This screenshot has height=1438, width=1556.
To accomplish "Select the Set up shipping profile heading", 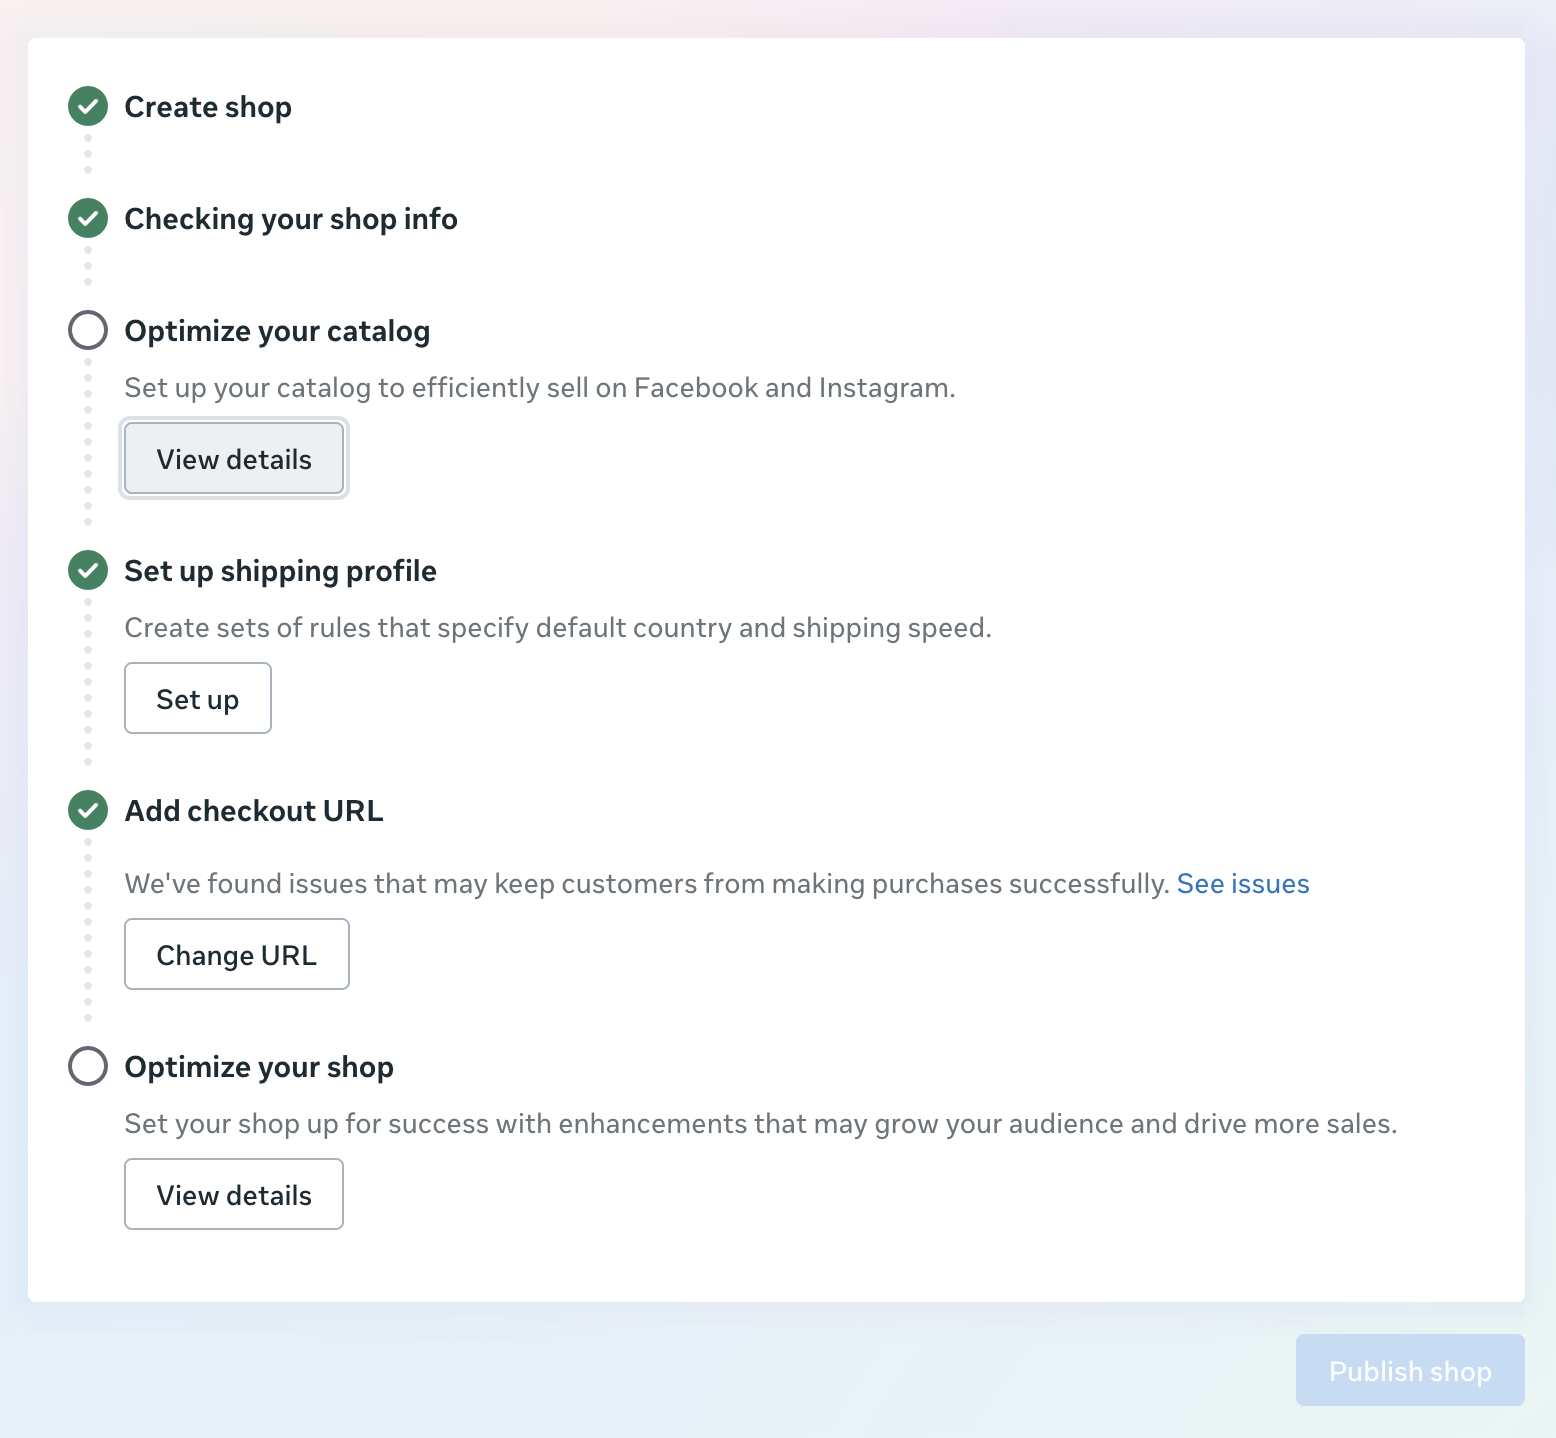I will click(x=280, y=571).
